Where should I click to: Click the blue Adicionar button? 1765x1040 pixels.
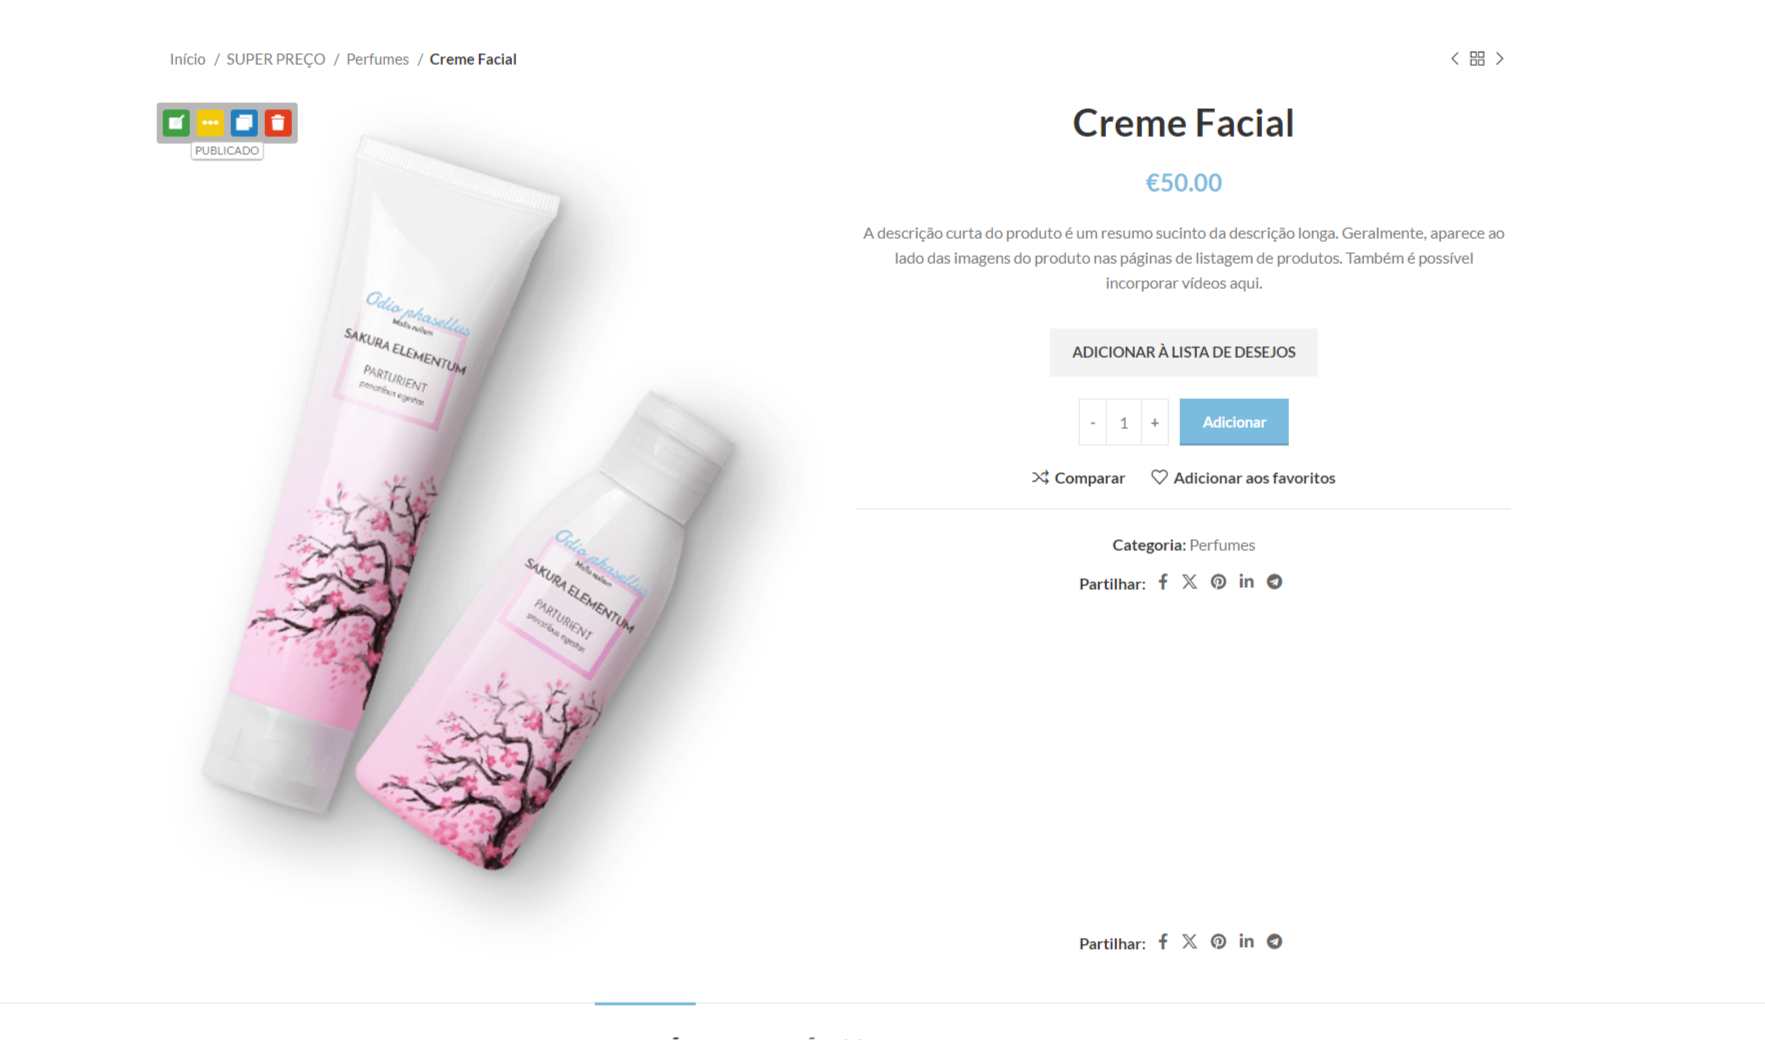(x=1234, y=422)
